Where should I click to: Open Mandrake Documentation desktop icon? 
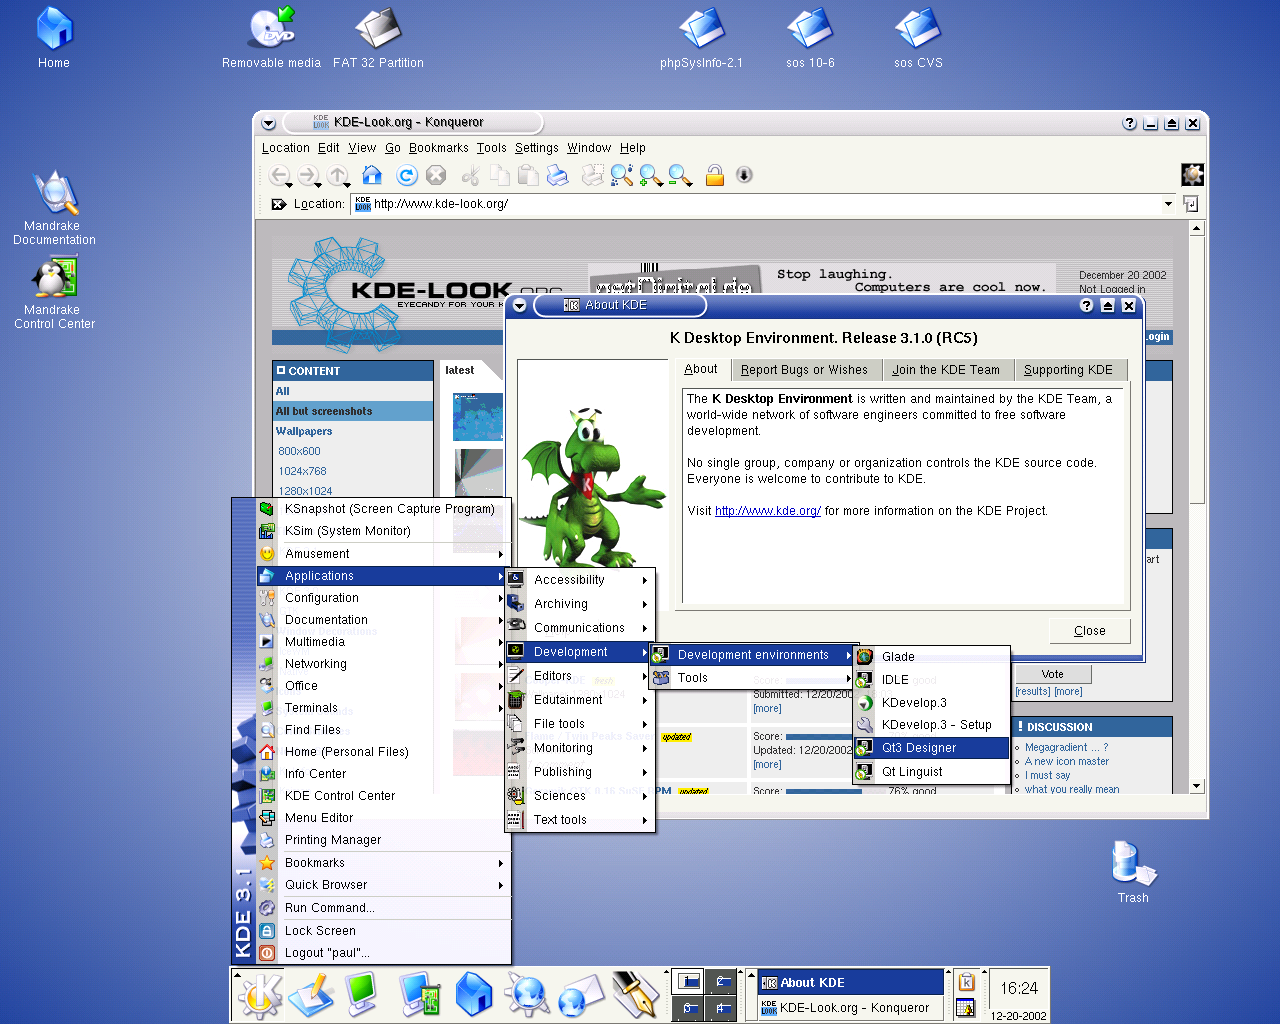54,208
